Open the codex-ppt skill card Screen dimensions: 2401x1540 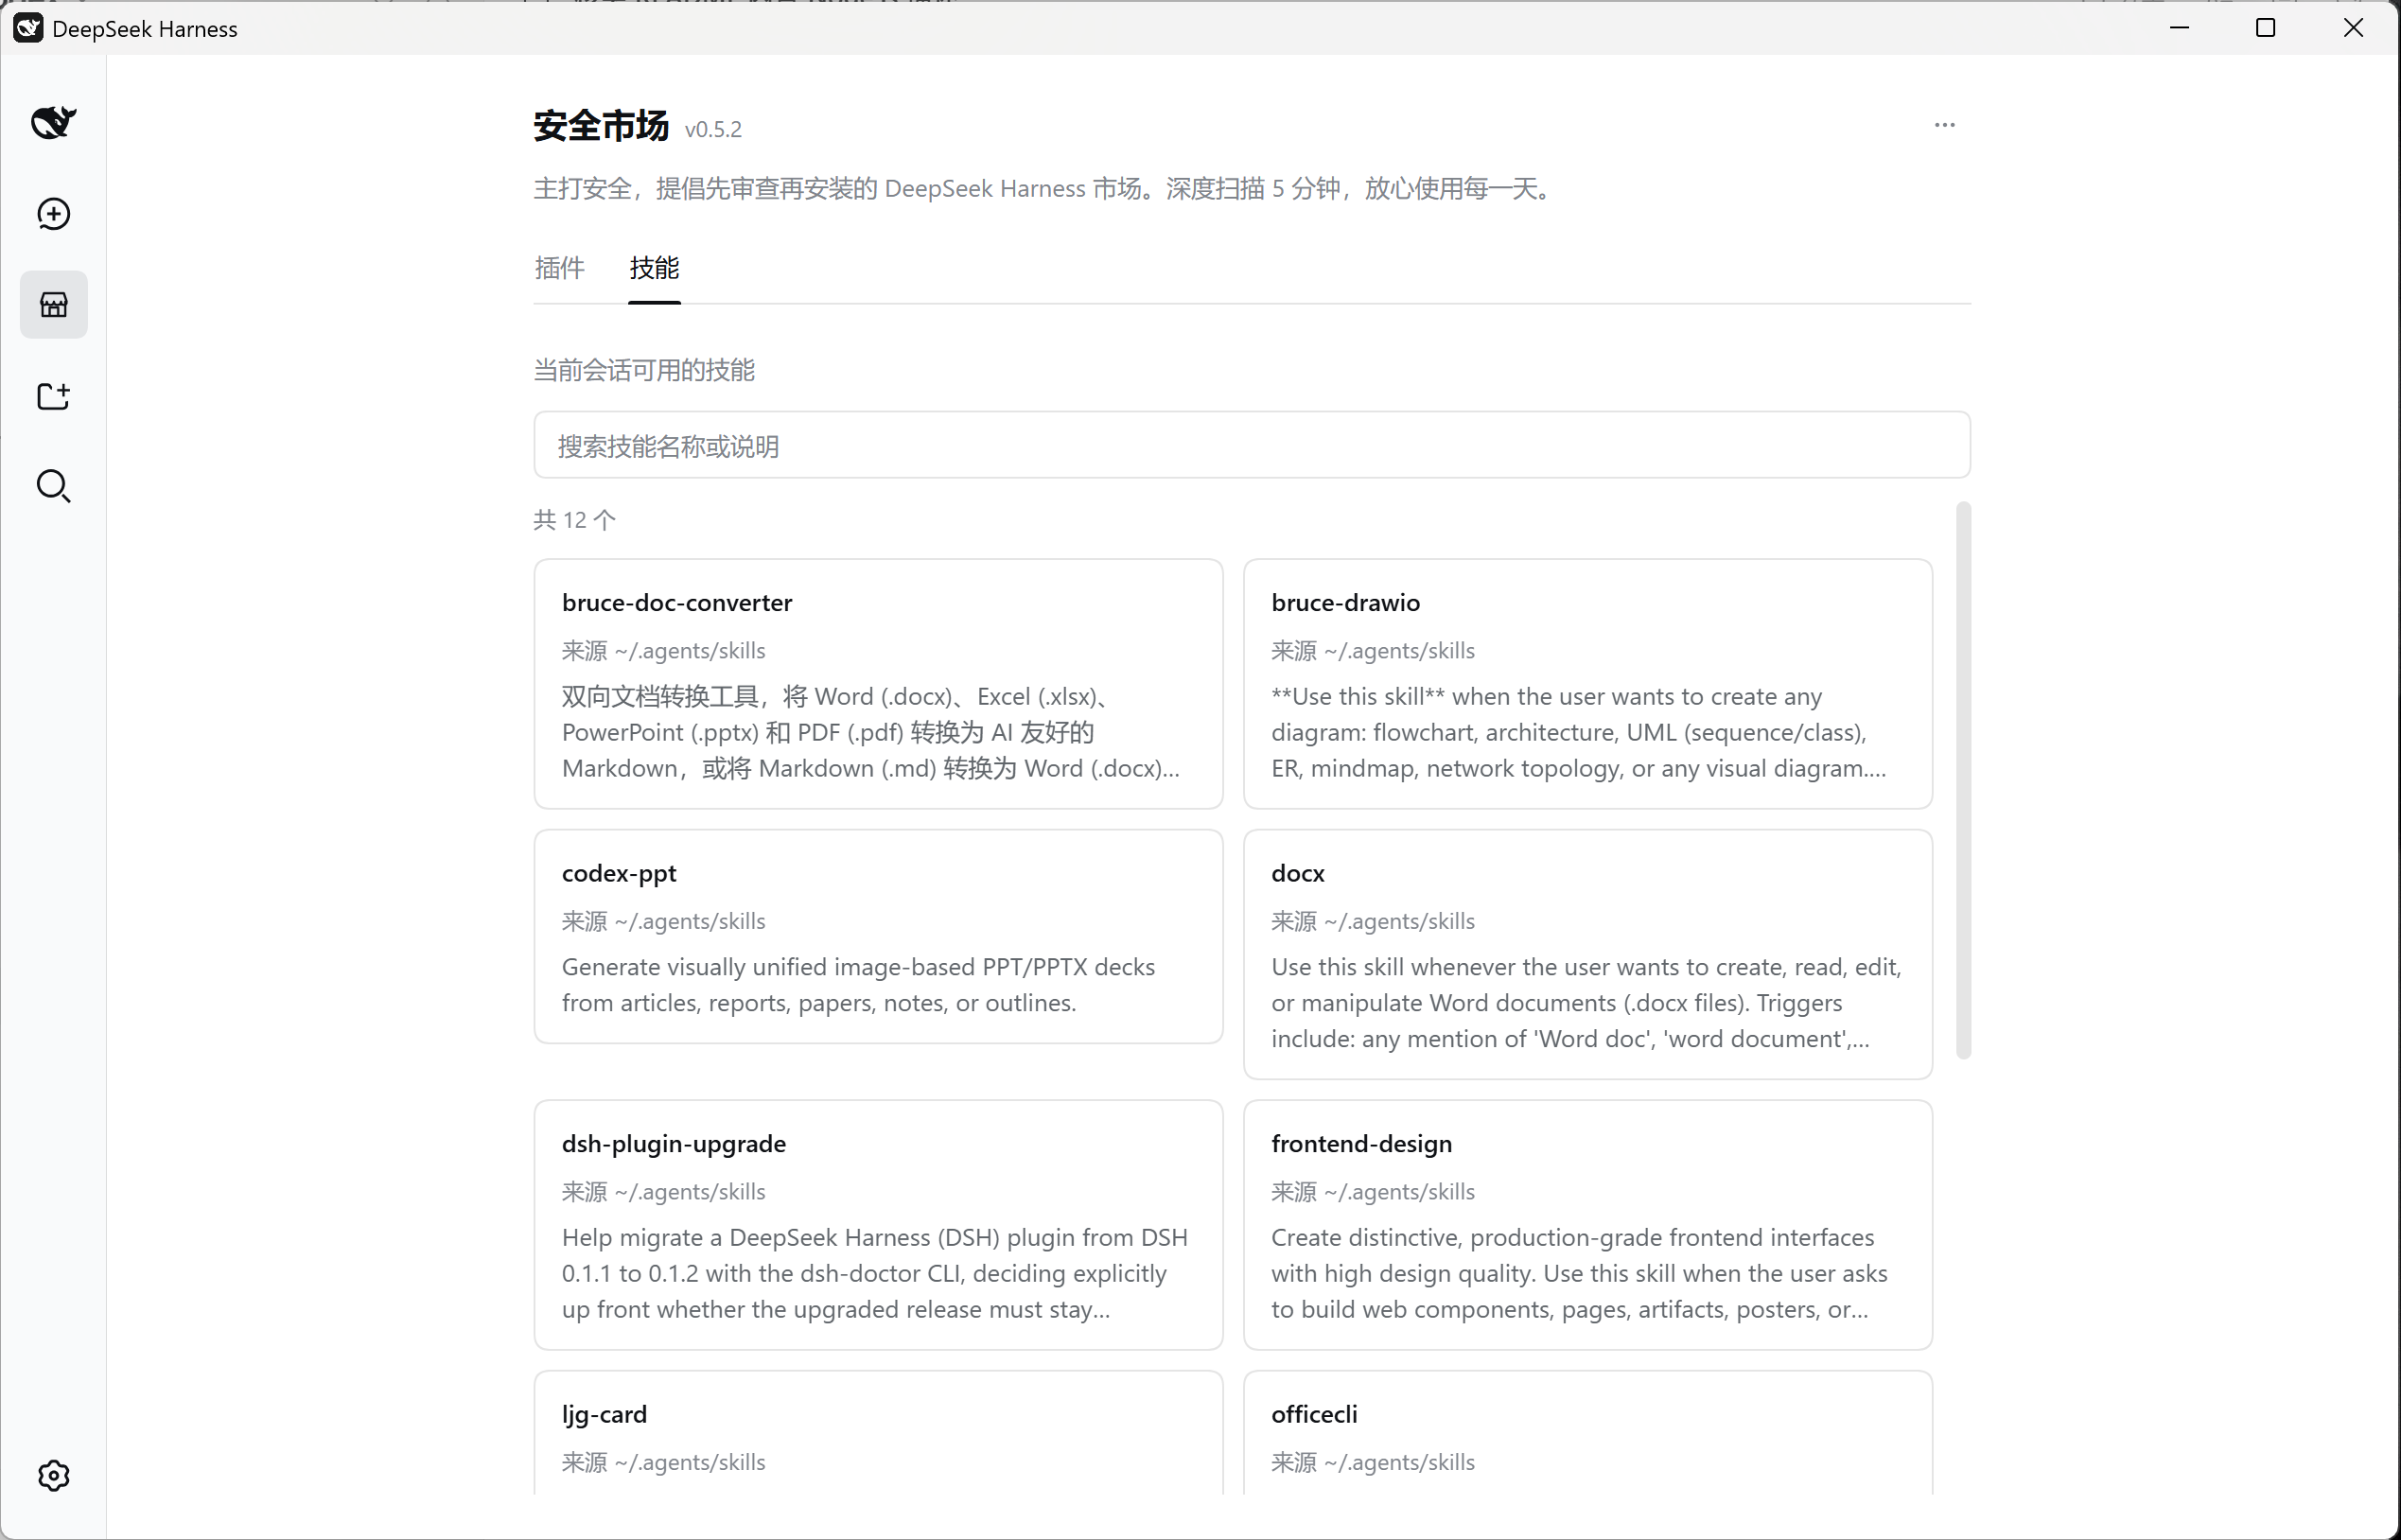click(878, 936)
